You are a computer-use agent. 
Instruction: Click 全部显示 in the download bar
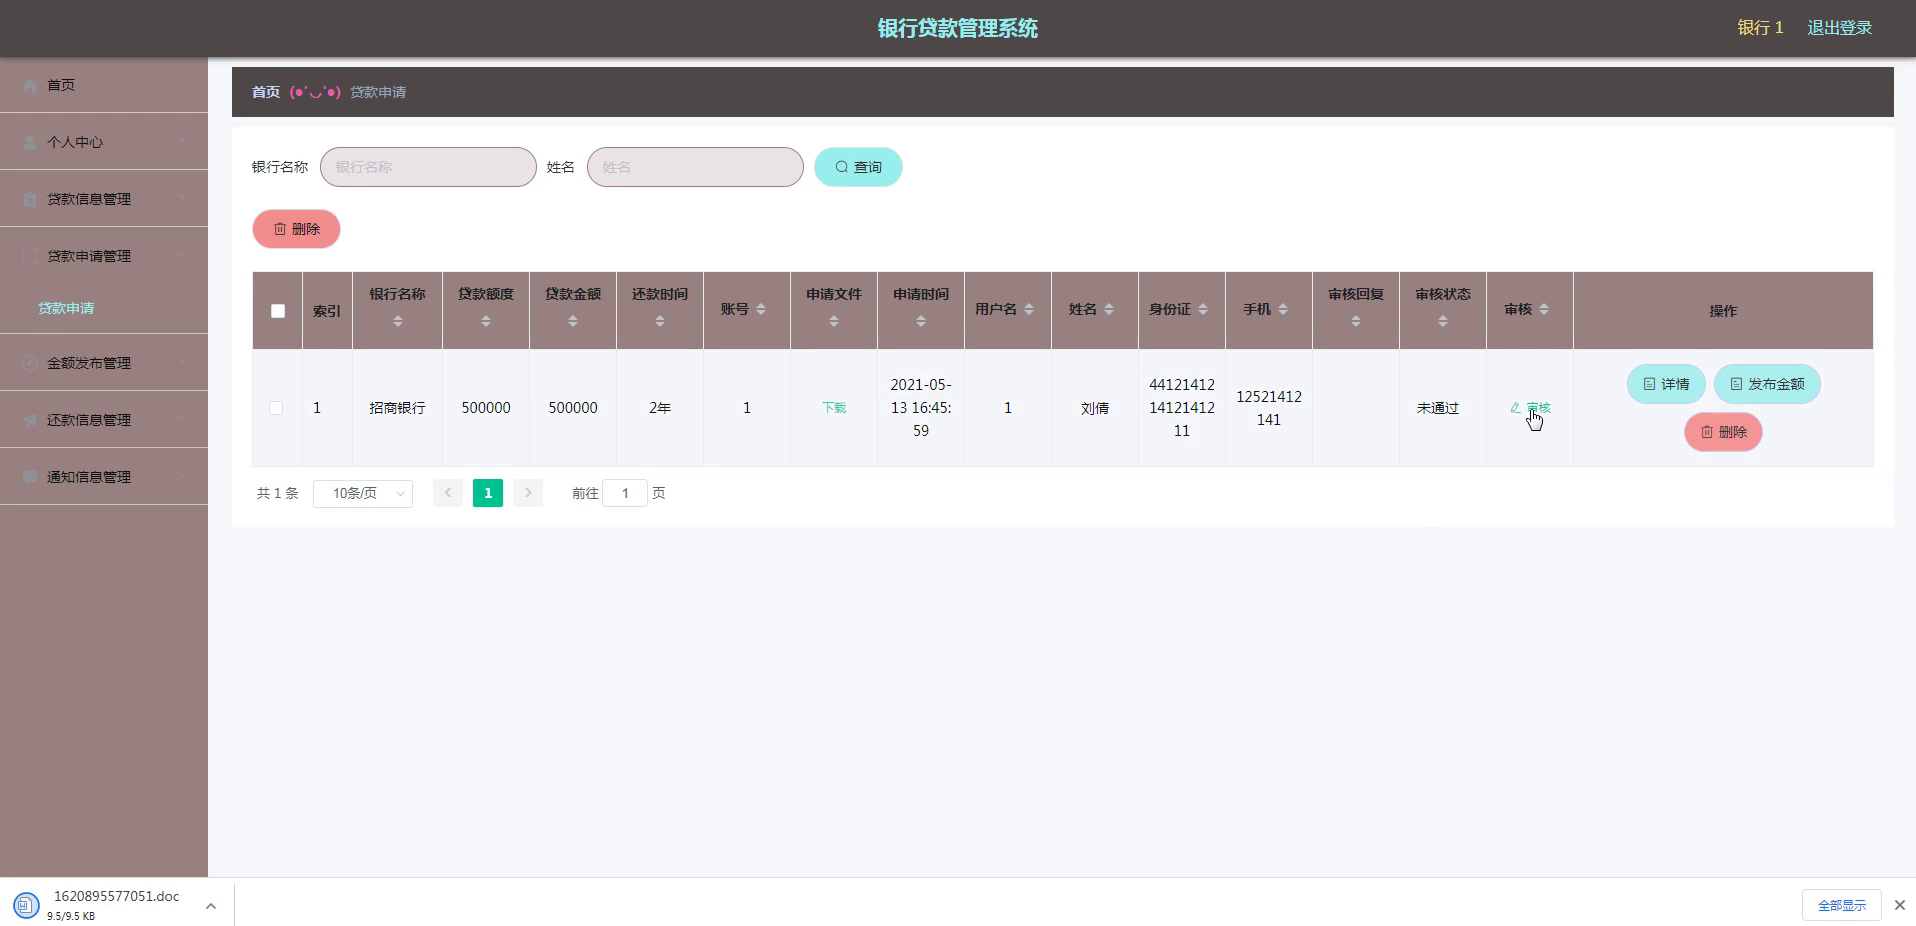pyautogui.click(x=1842, y=905)
